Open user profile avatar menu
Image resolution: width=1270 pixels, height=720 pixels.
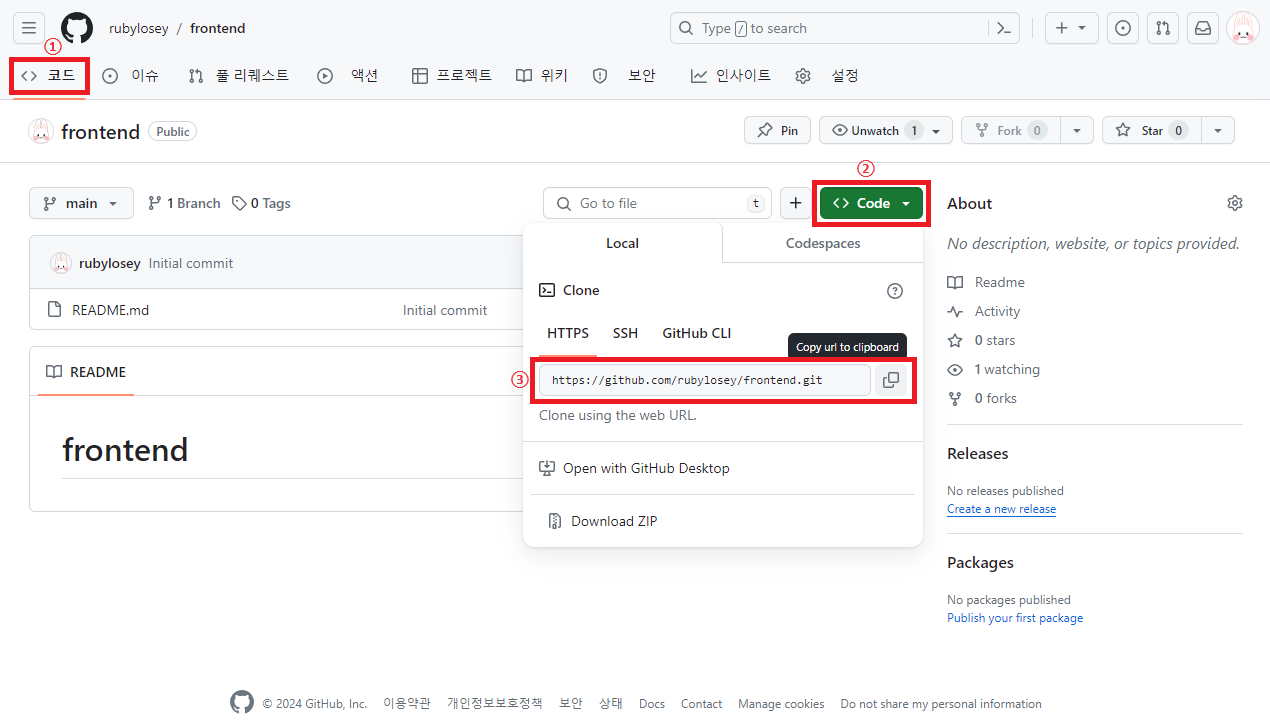[x=1243, y=28]
